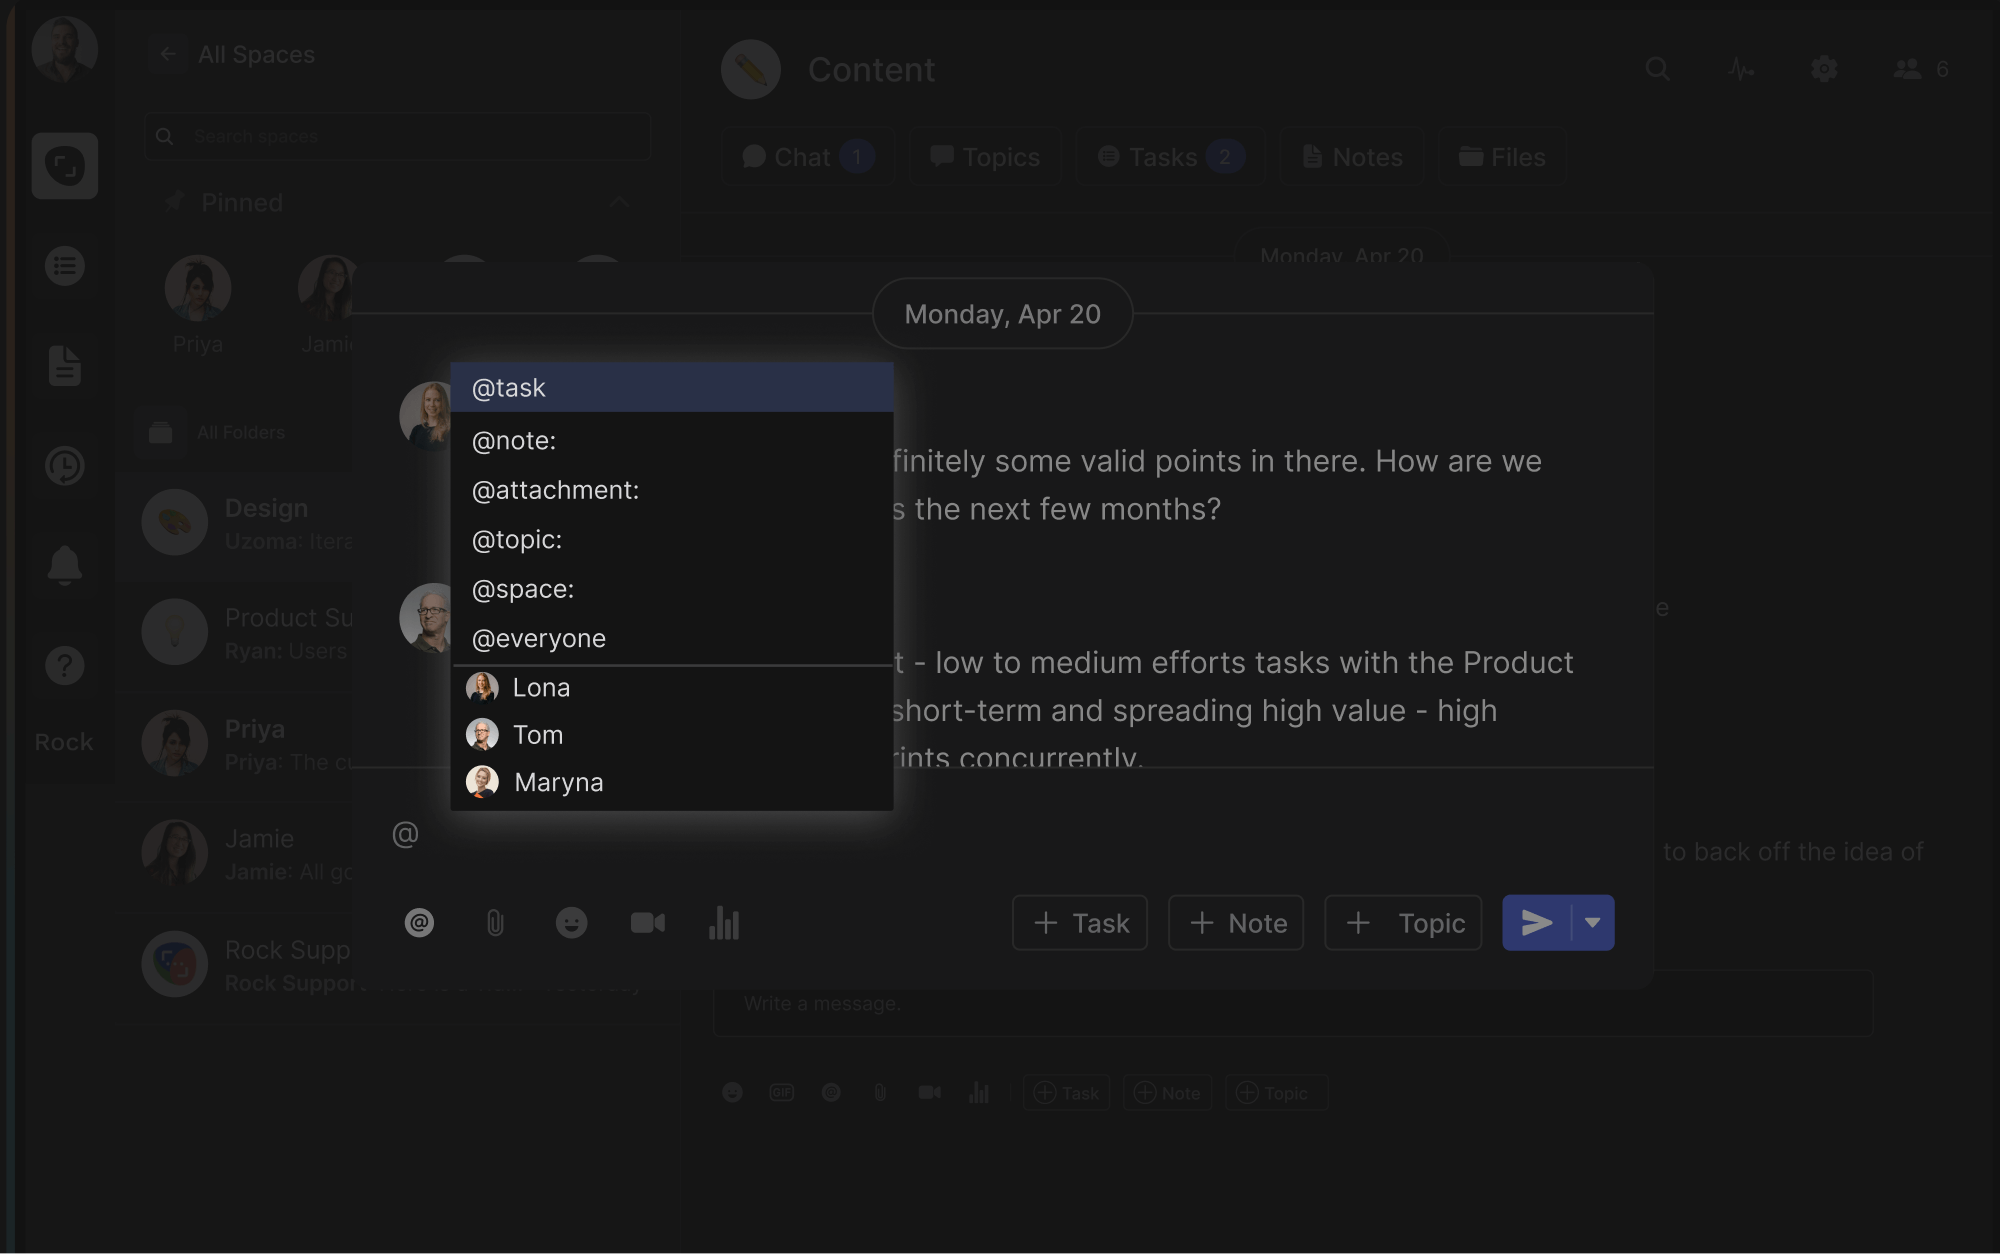This screenshot has height=1254, width=2000.
Task: Click the + Task button
Action: (1080, 922)
